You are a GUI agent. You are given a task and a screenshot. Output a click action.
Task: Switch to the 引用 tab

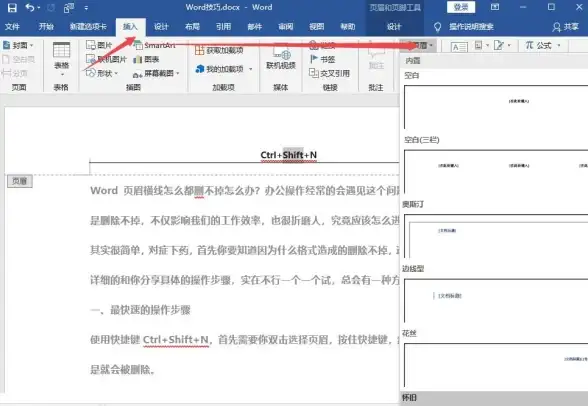coord(224,27)
